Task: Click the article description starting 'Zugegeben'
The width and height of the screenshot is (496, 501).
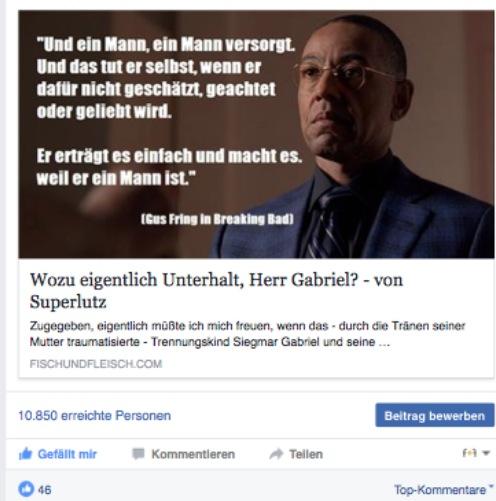Action: click(247, 334)
